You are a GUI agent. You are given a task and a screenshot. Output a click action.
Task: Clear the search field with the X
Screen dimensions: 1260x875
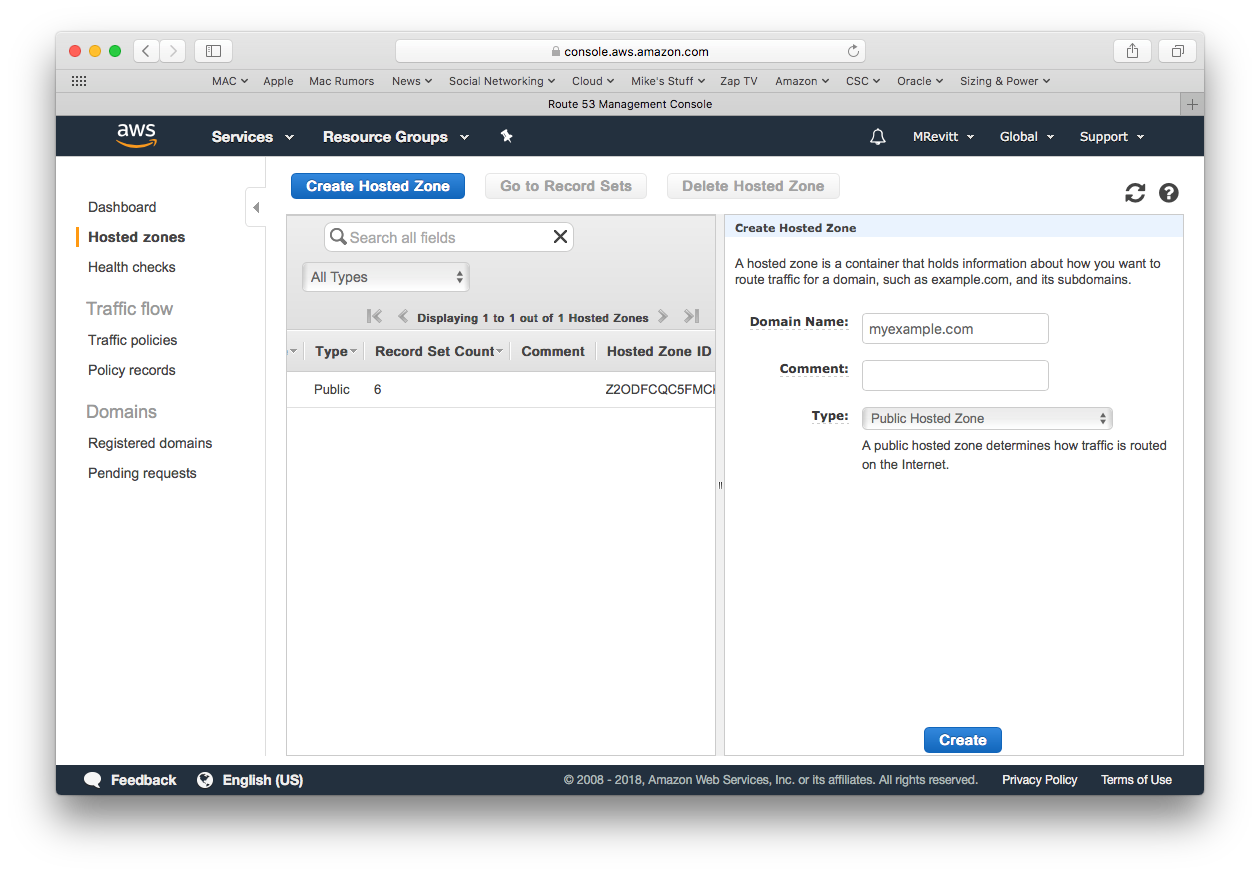pyautogui.click(x=560, y=237)
